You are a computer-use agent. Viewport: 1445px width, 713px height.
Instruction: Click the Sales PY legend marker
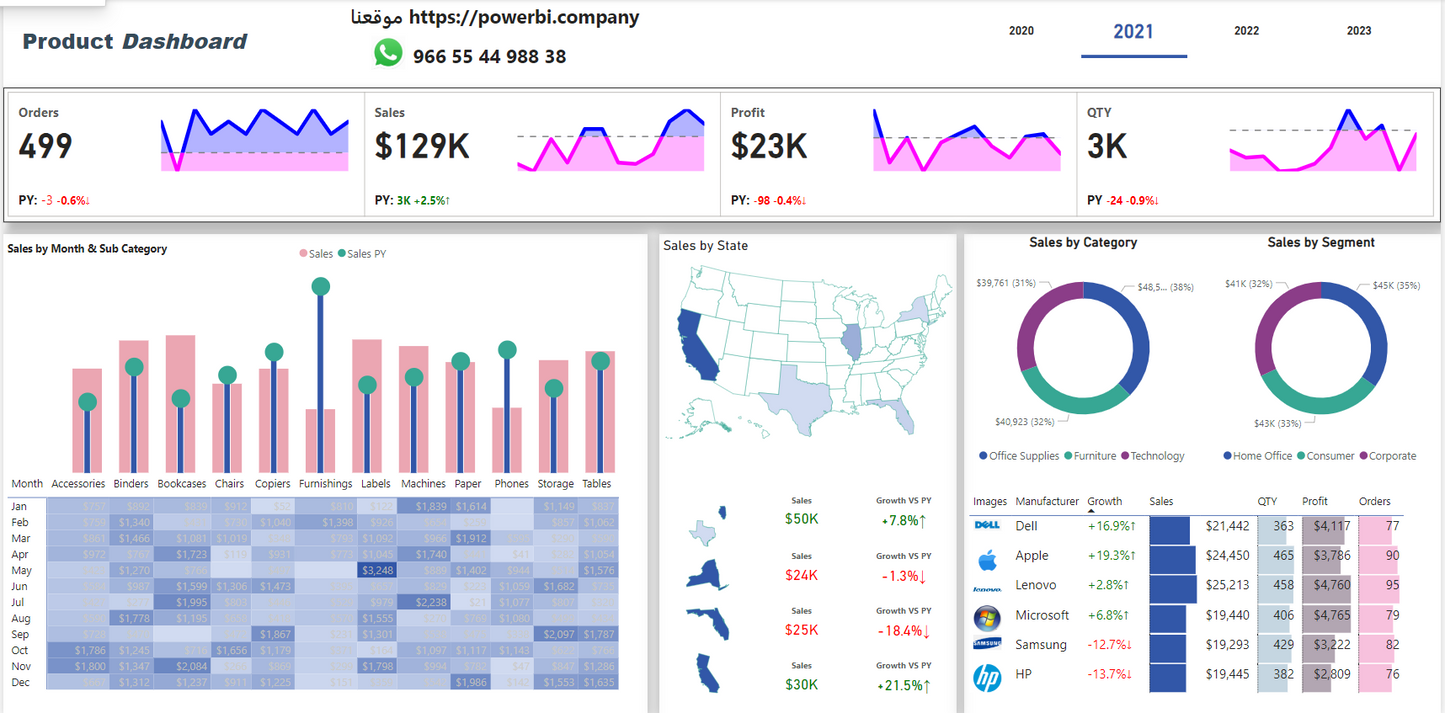(x=341, y=254)
